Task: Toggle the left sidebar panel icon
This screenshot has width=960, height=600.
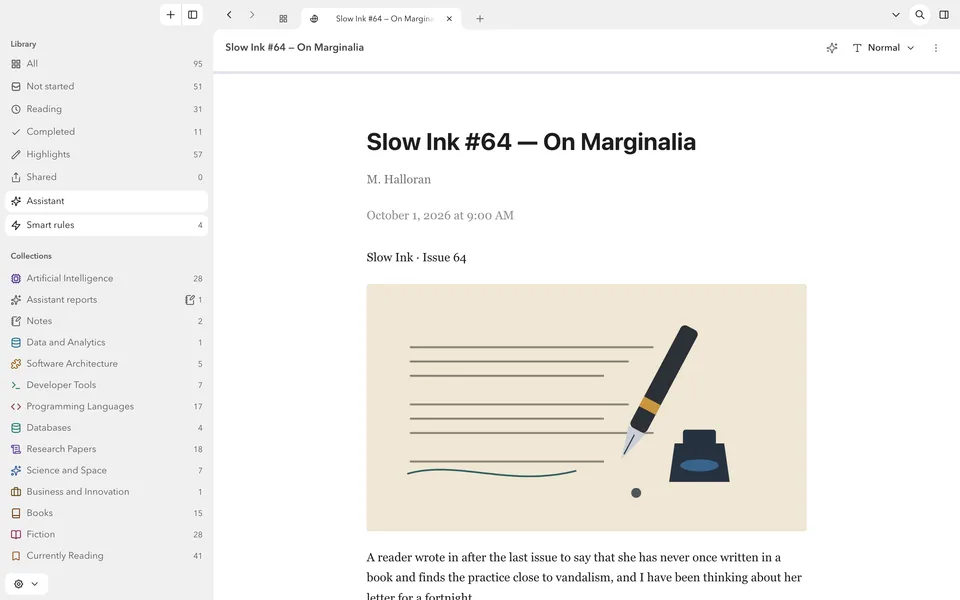Action: pyautogui.click(x=192, y=15)
